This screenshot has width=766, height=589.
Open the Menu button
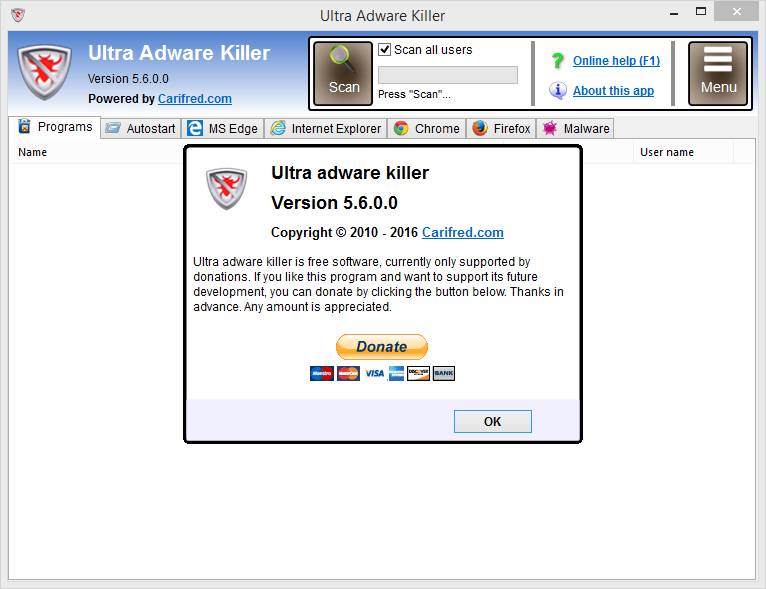tap(718, 73)
